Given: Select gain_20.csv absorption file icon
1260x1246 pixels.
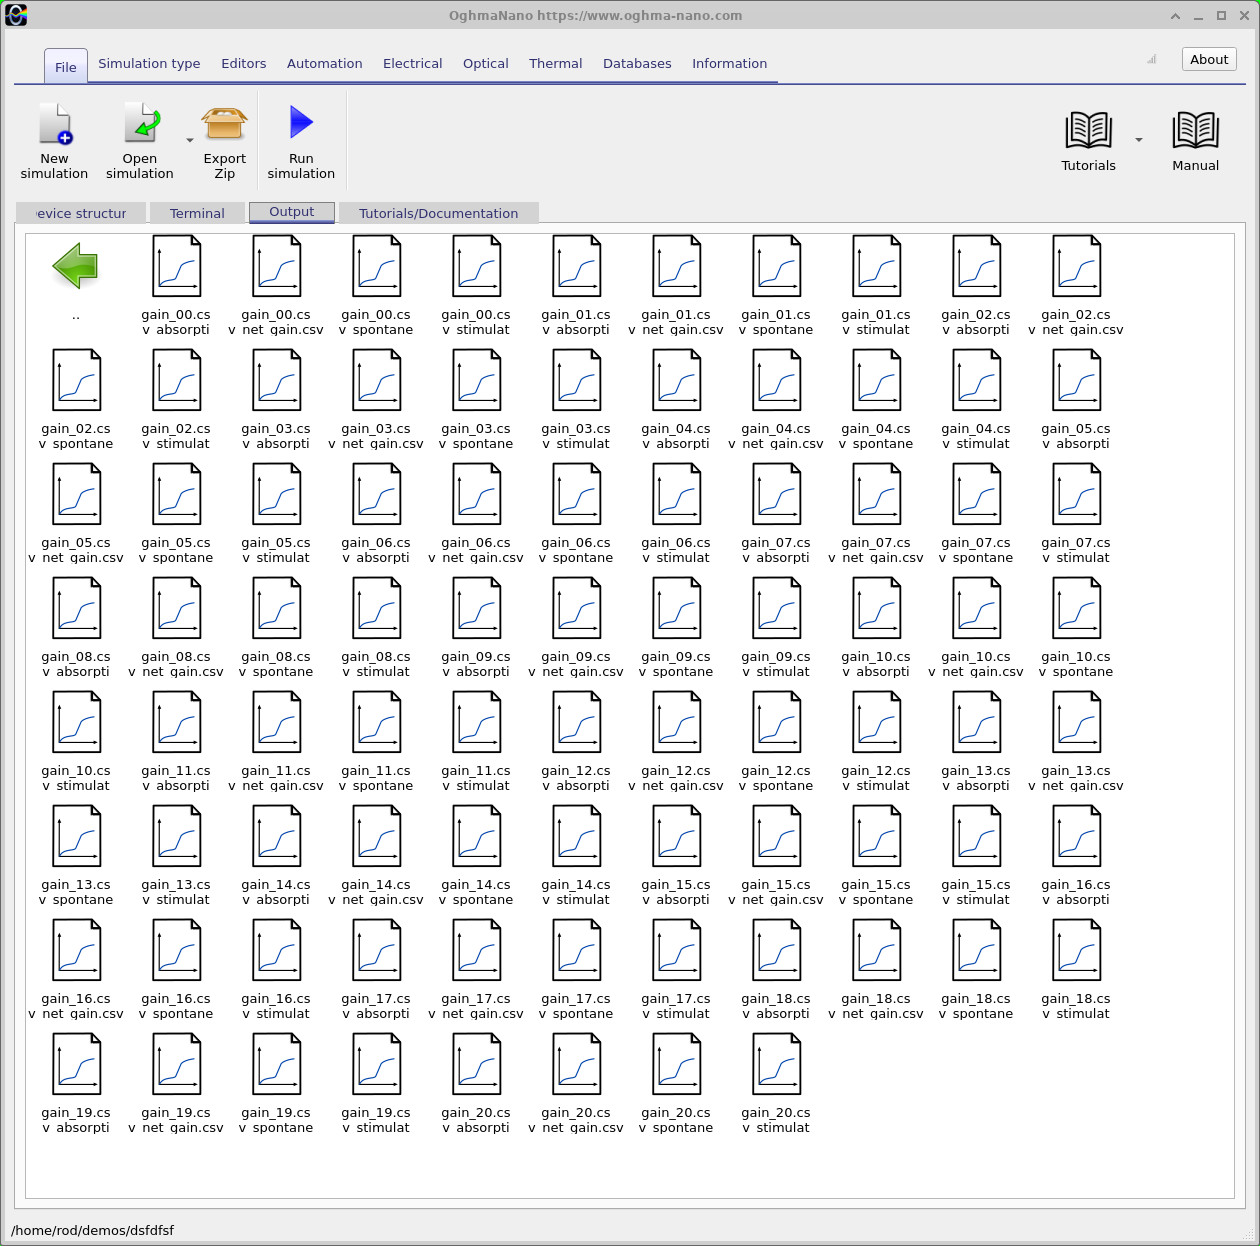Looking at the screenshot, I should (476, 1064).
